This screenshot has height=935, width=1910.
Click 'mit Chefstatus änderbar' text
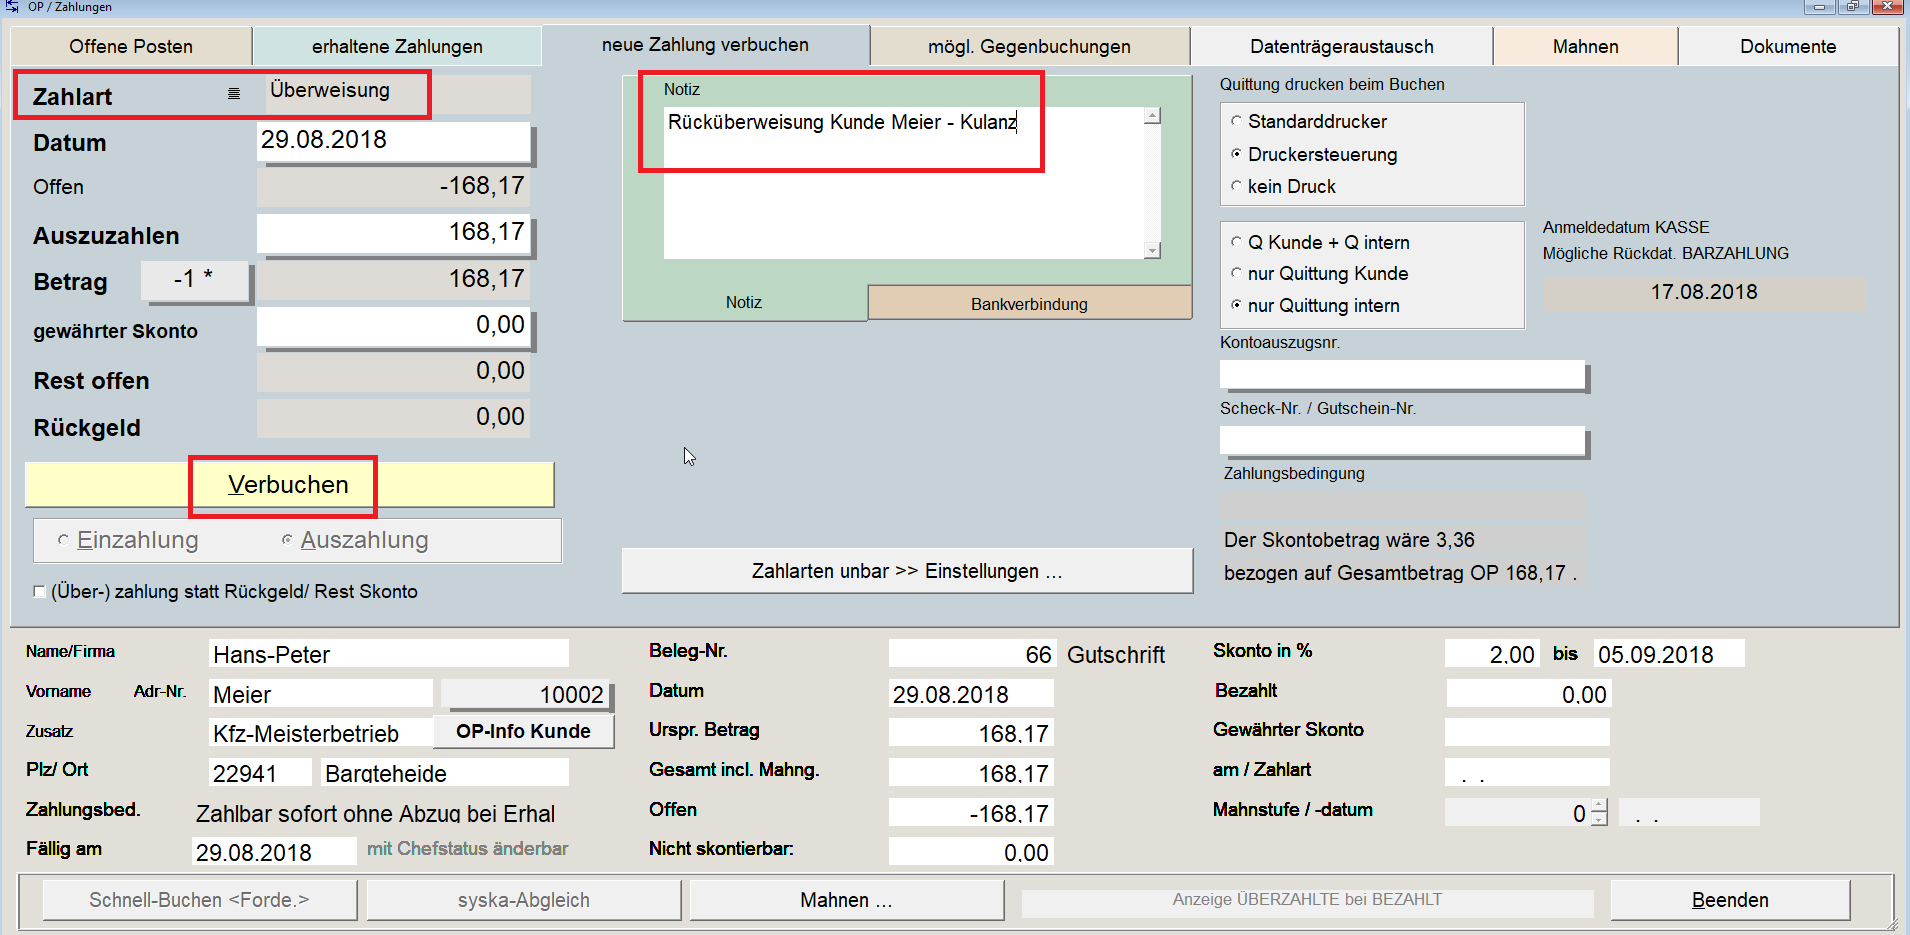(x=467, y=849)
